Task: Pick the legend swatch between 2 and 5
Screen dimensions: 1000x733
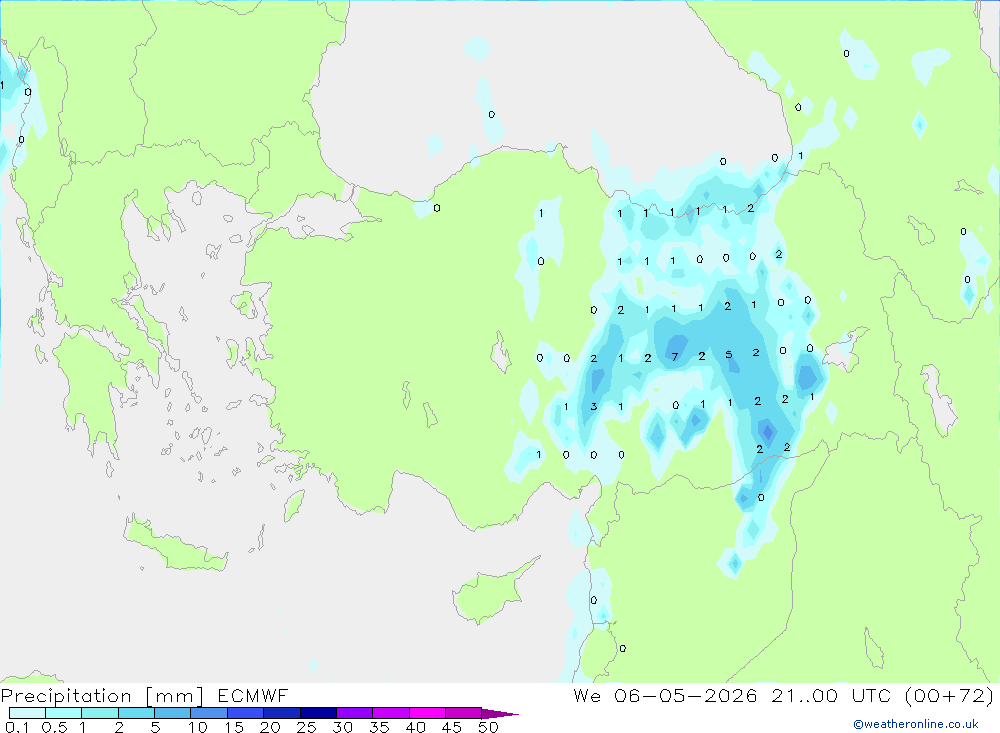Action: (x=136, y=713)
